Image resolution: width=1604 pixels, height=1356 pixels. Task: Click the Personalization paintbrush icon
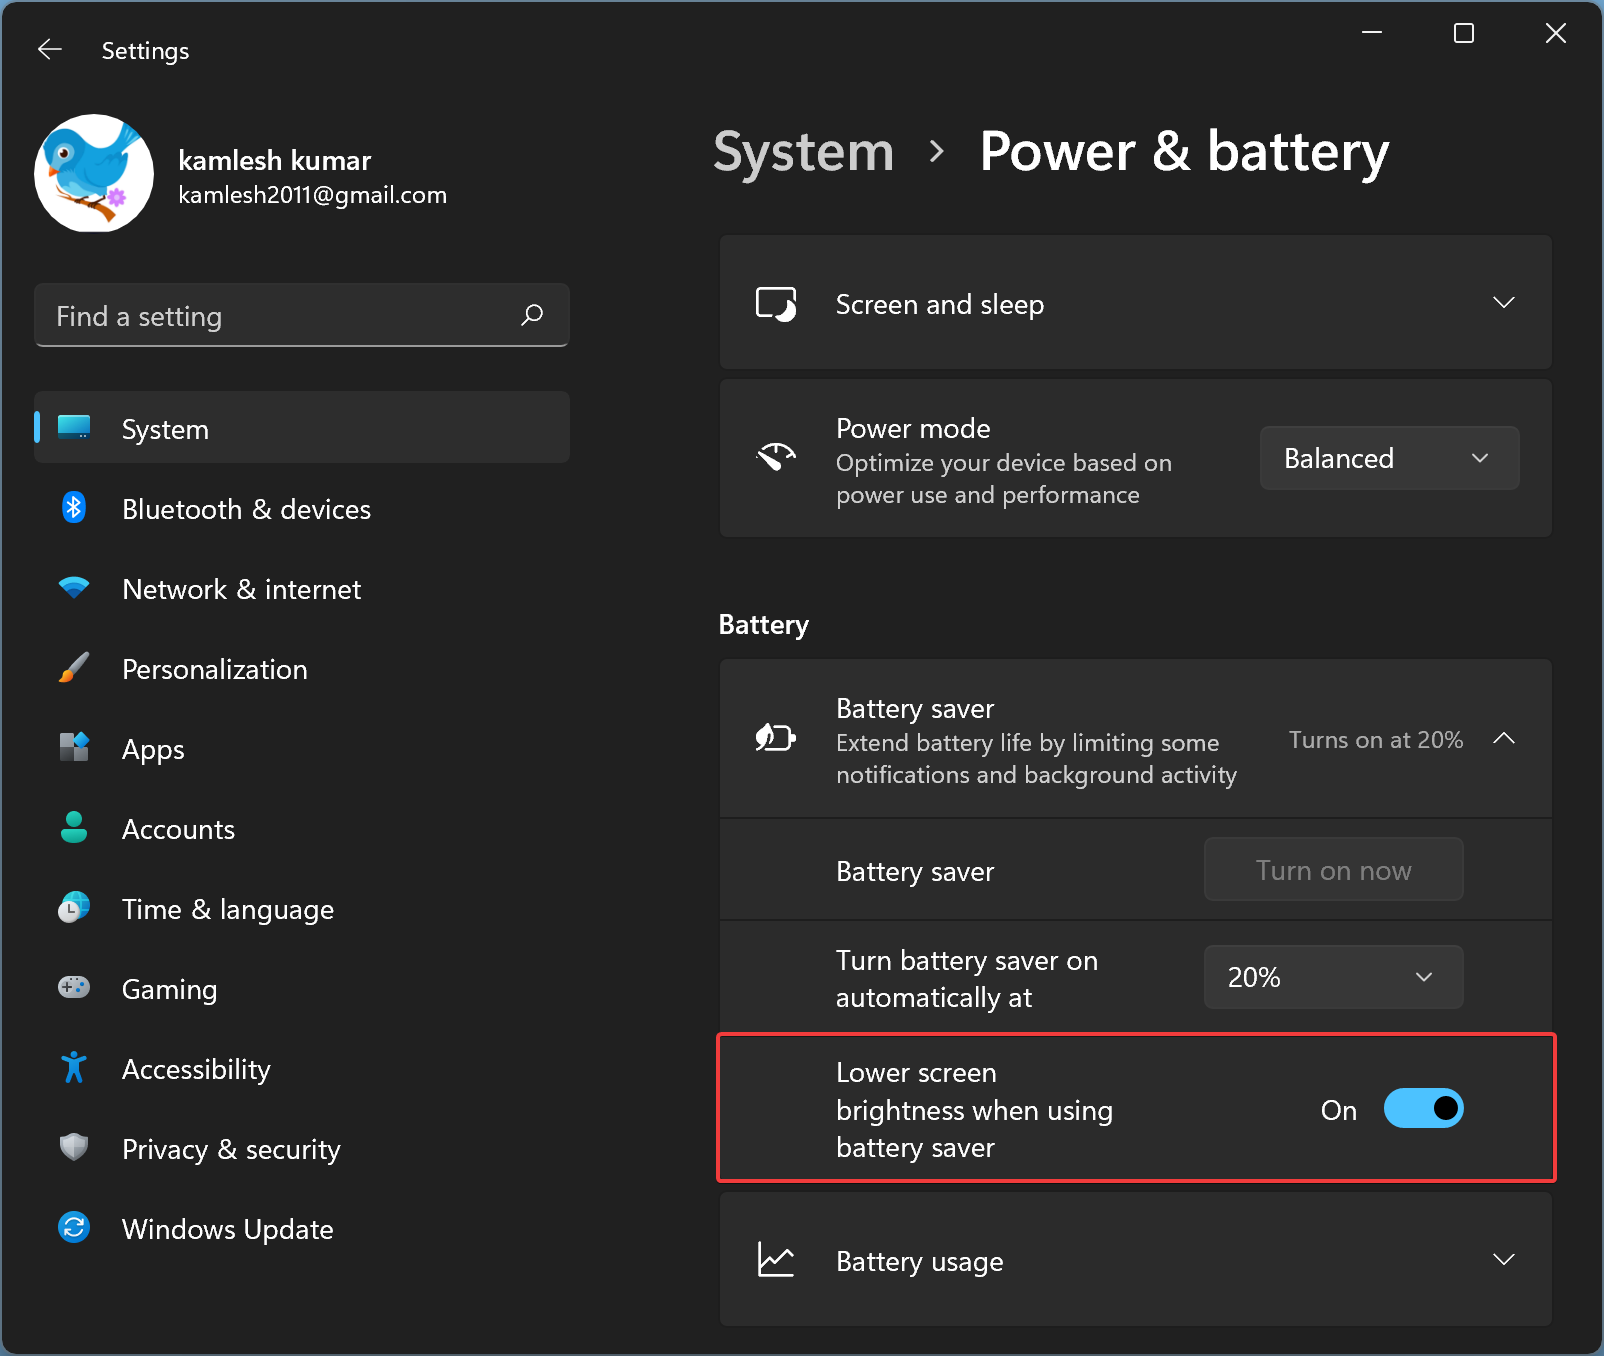pos(74,668)
